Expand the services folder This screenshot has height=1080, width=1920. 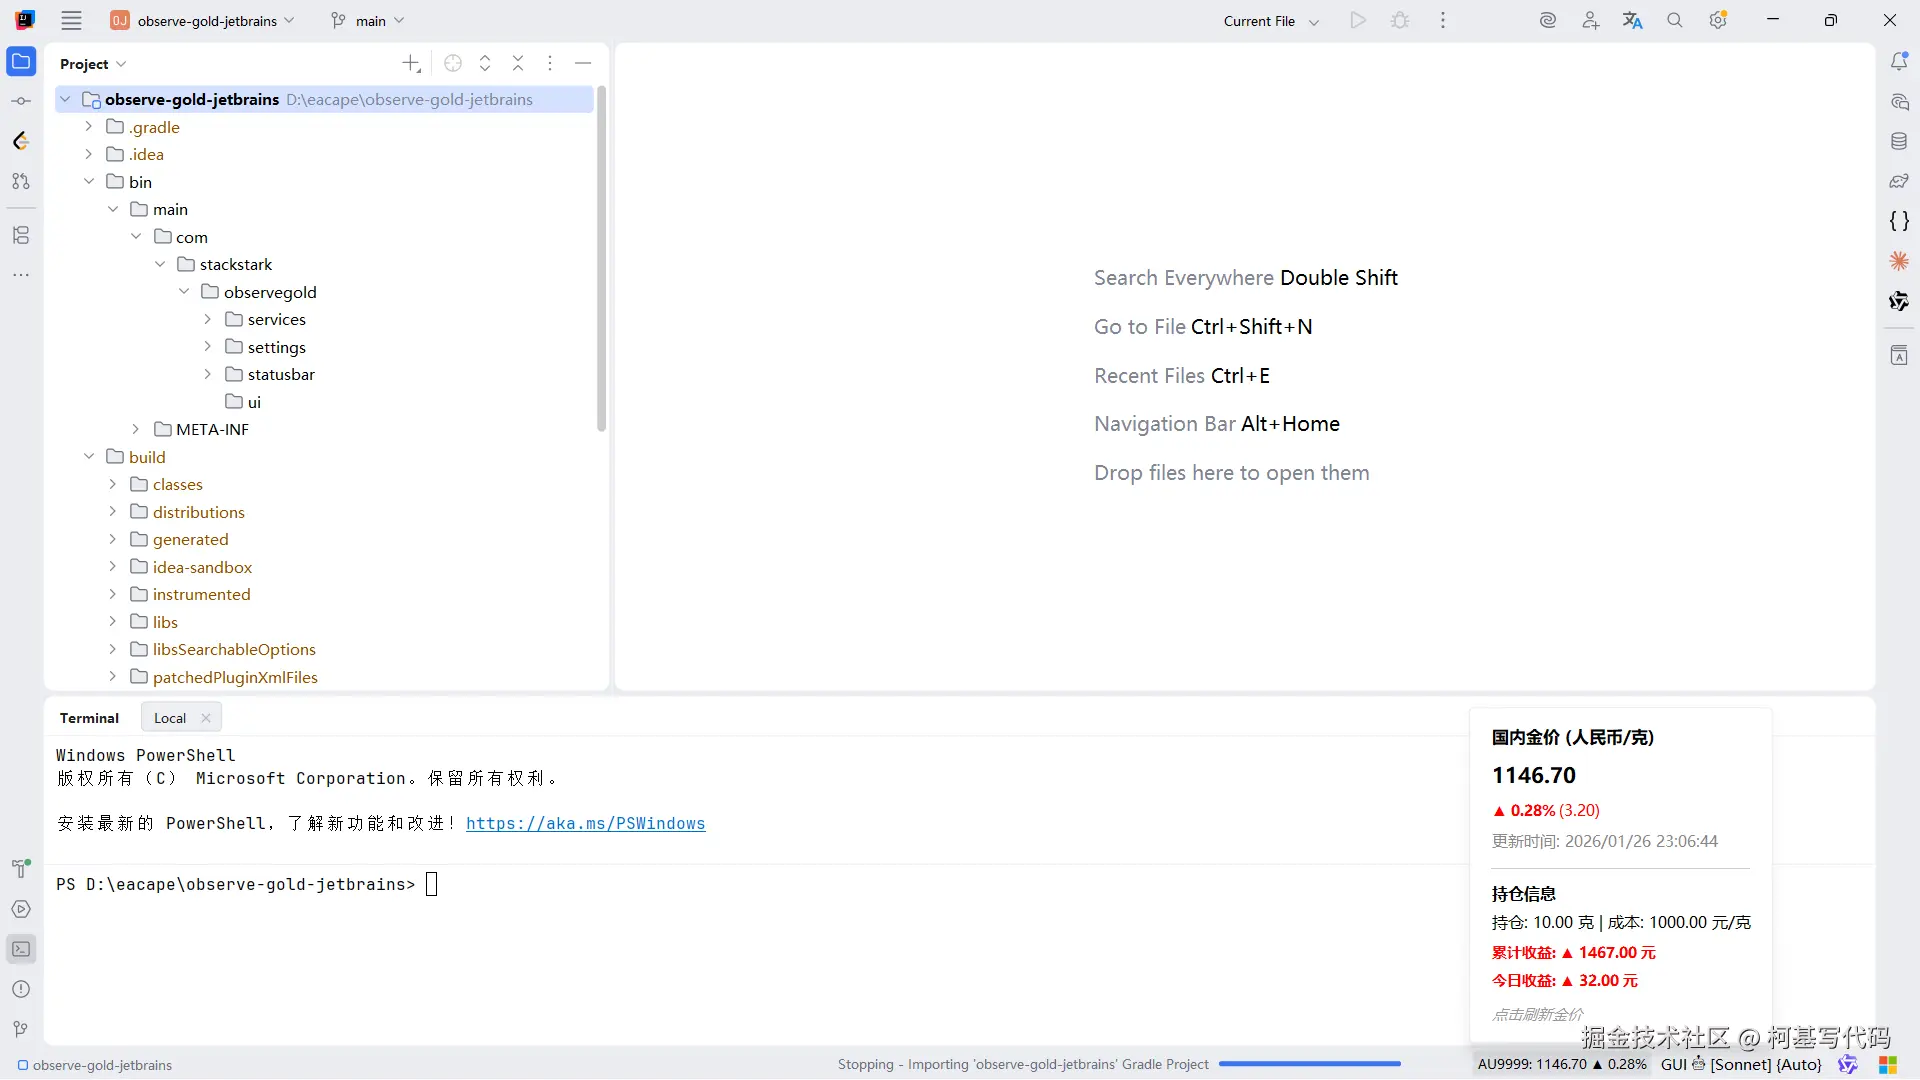[208, 319]
